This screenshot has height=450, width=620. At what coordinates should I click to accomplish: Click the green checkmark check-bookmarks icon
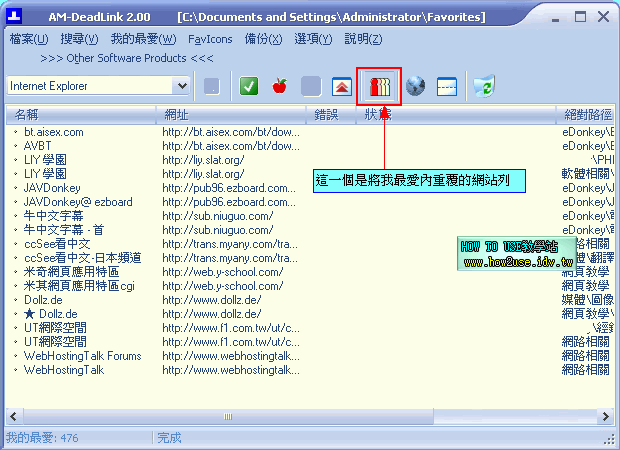pyautogui.click(x=249, y=86)
